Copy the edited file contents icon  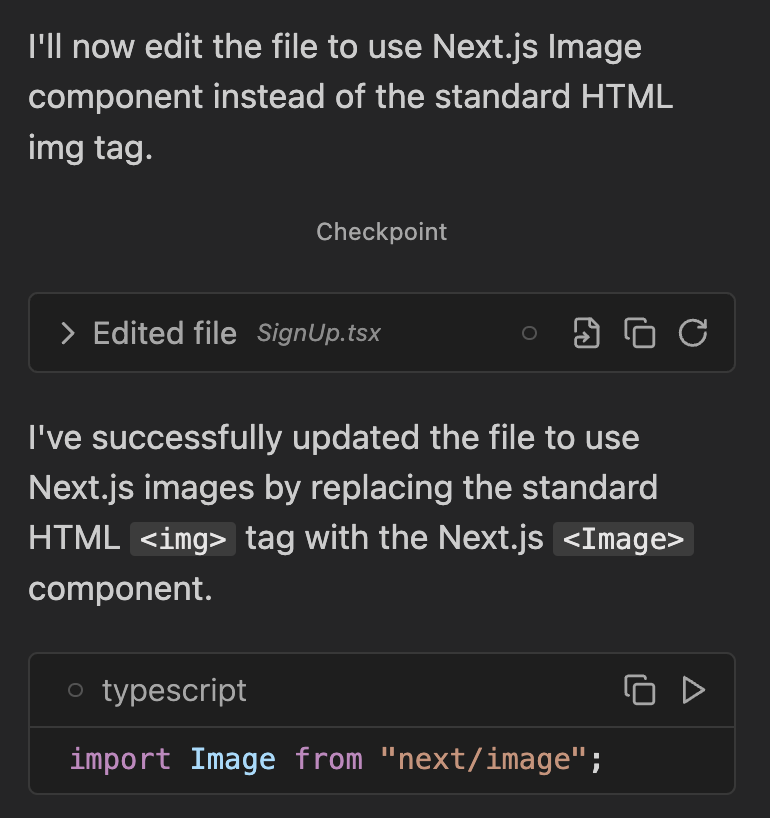tap(639, 333)
